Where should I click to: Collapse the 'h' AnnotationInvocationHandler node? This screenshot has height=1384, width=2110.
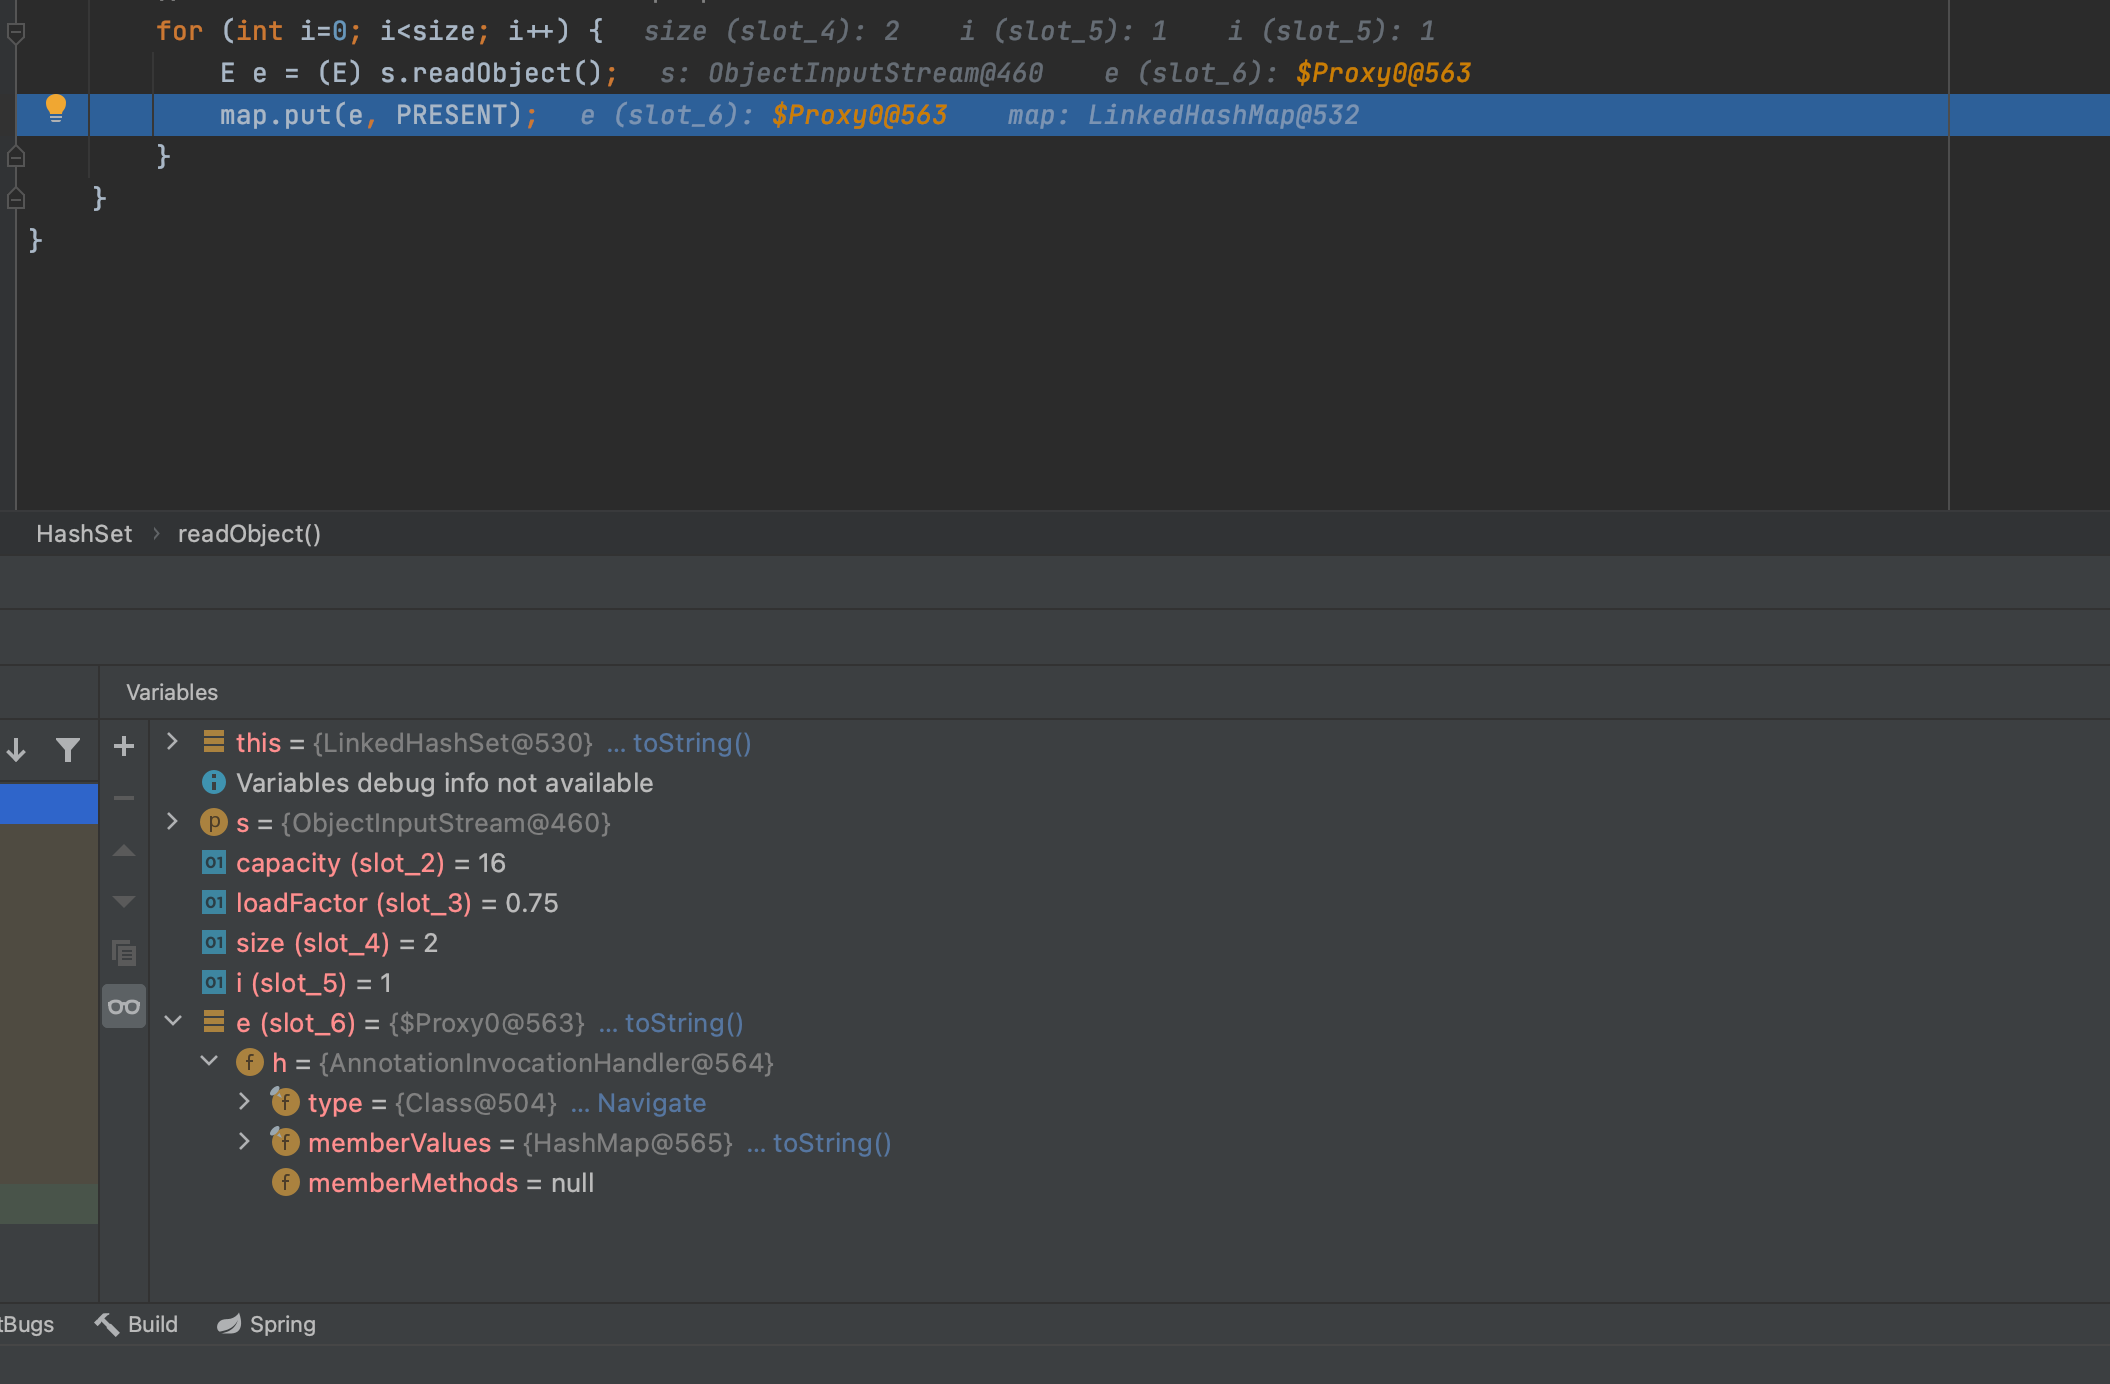click(x=209, y=1061)
